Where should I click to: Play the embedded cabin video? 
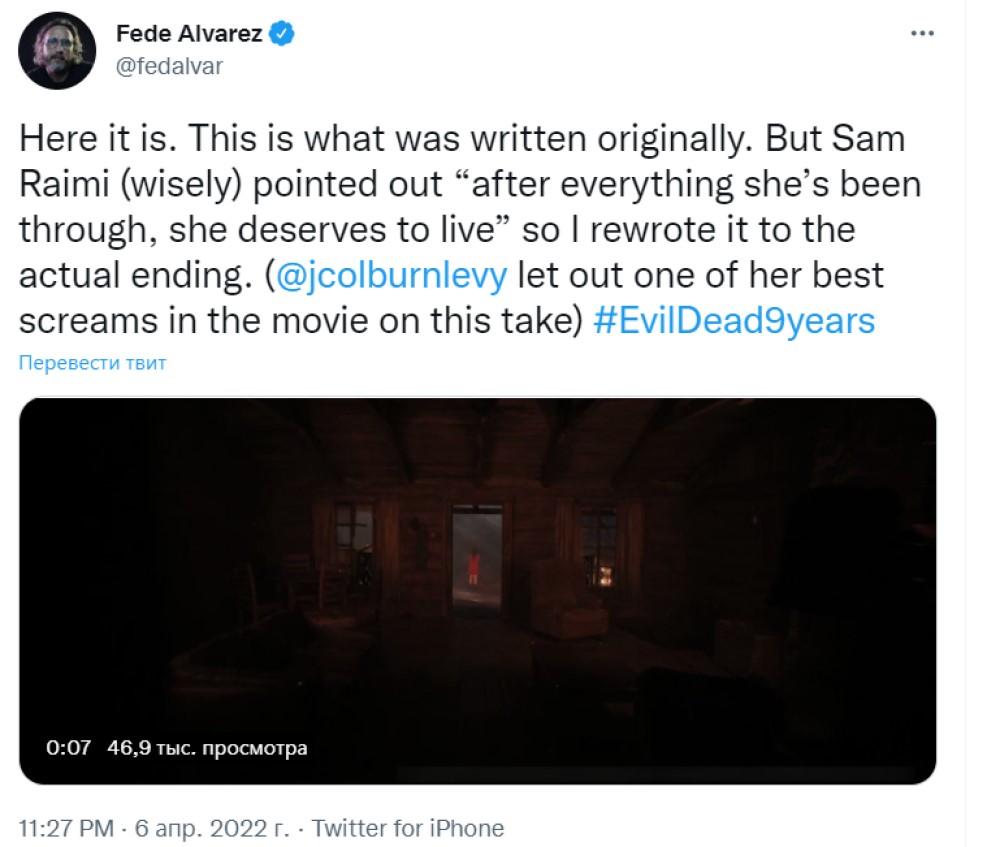[478, 590]
